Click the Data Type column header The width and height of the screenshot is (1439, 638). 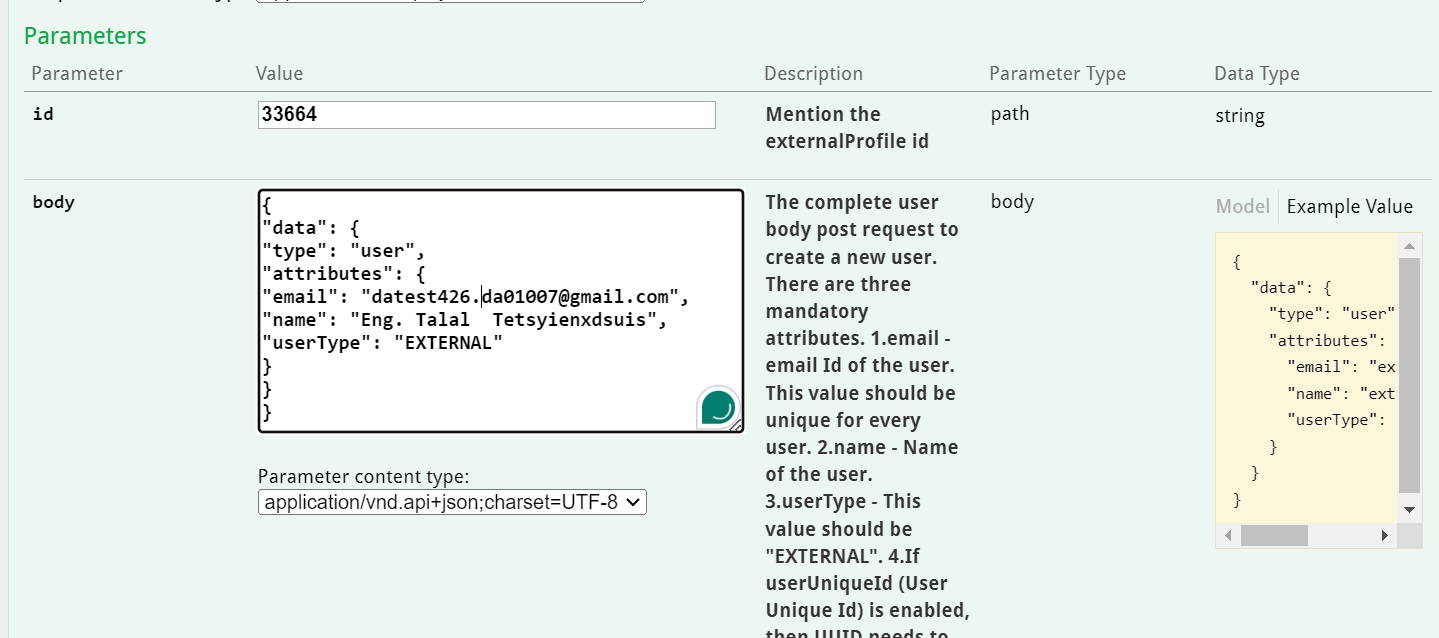(x=1256, y=73)
